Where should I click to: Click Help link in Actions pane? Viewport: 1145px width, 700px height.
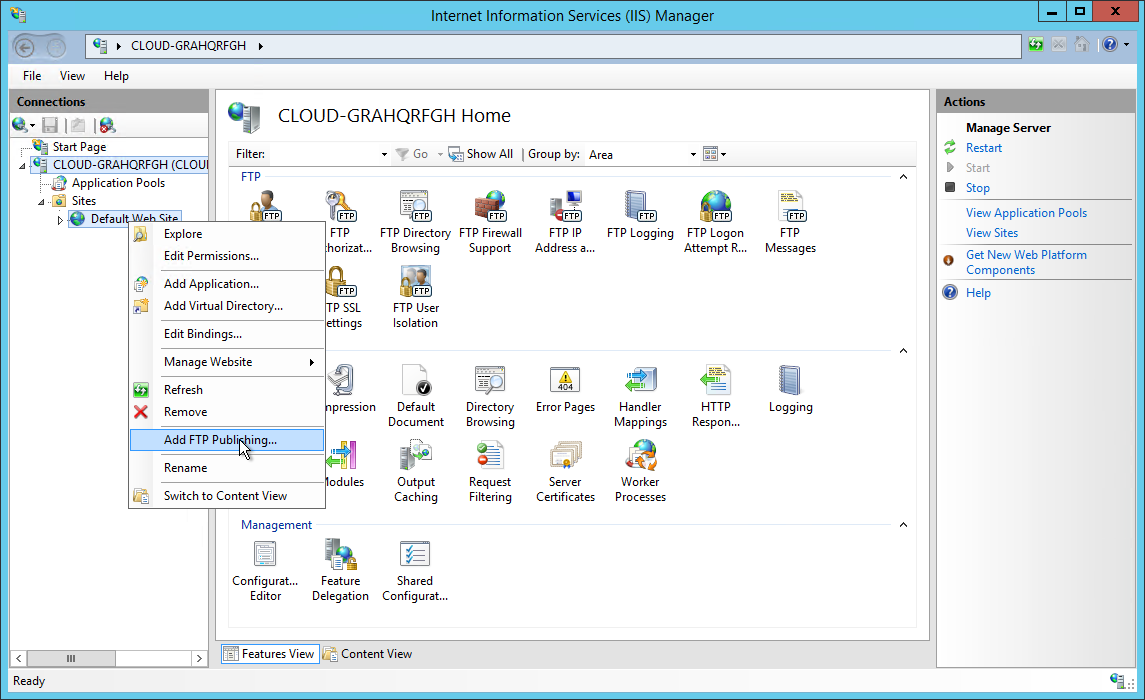(978, 293)
